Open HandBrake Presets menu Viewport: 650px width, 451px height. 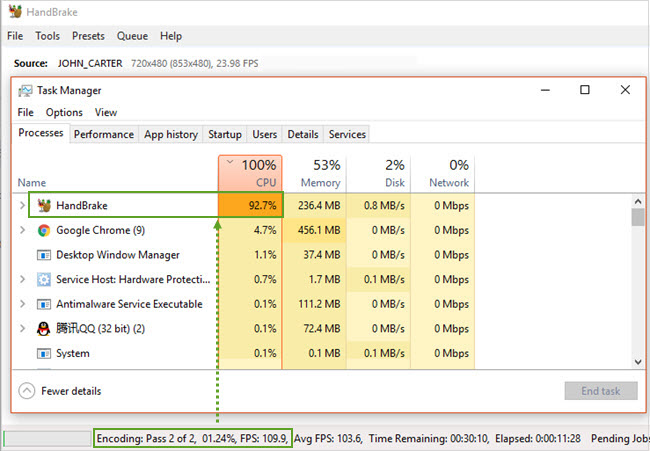point(88,36)
